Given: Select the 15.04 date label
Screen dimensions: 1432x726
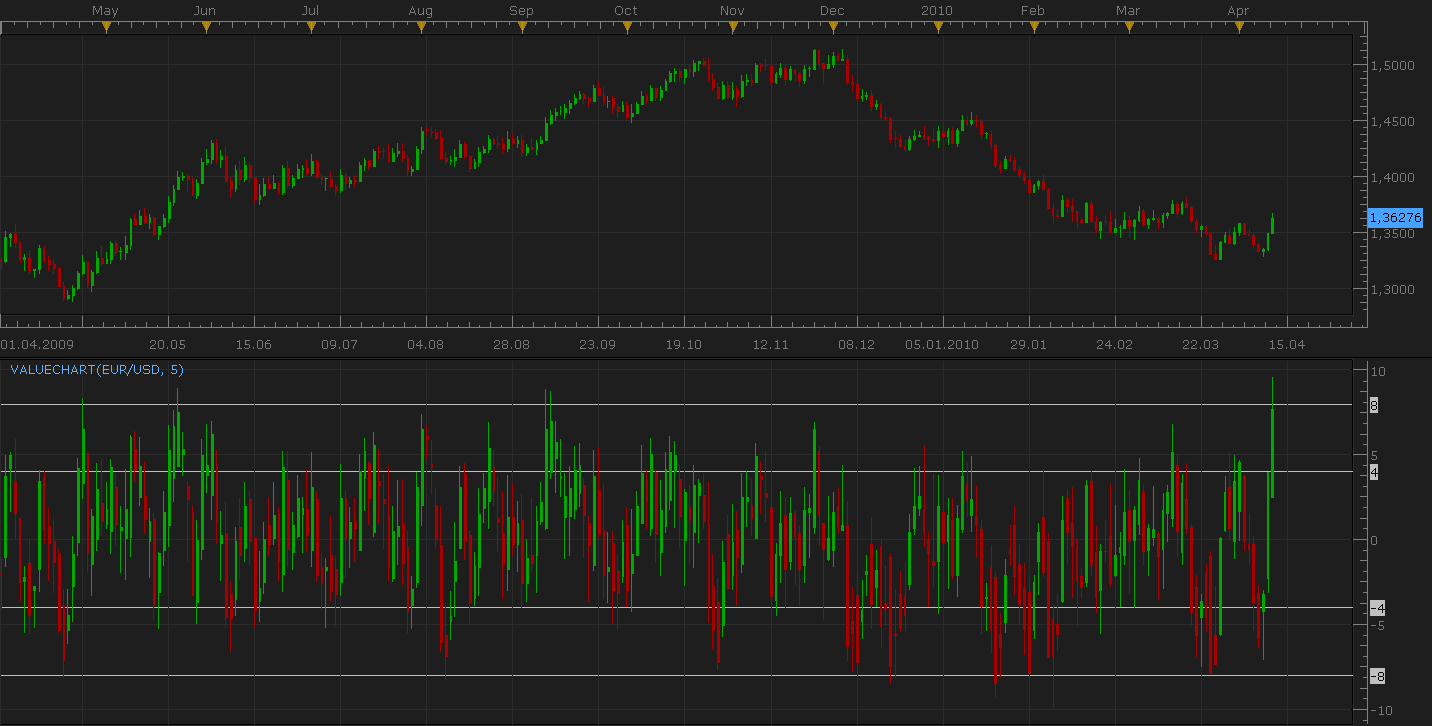Looking at the screenshot, I should (1287, 344).
